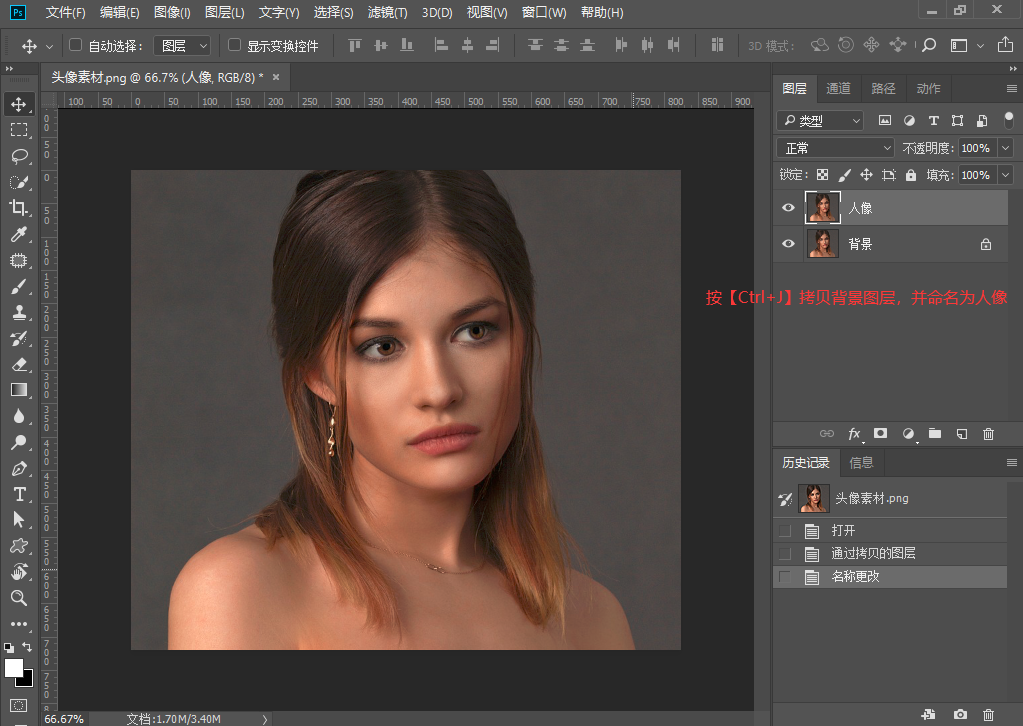The height and width of the screenshot is (726, 1023).
Task: Click the 头像素材.png snapshot
Action: pyautogui.click(x=891, y=498)
